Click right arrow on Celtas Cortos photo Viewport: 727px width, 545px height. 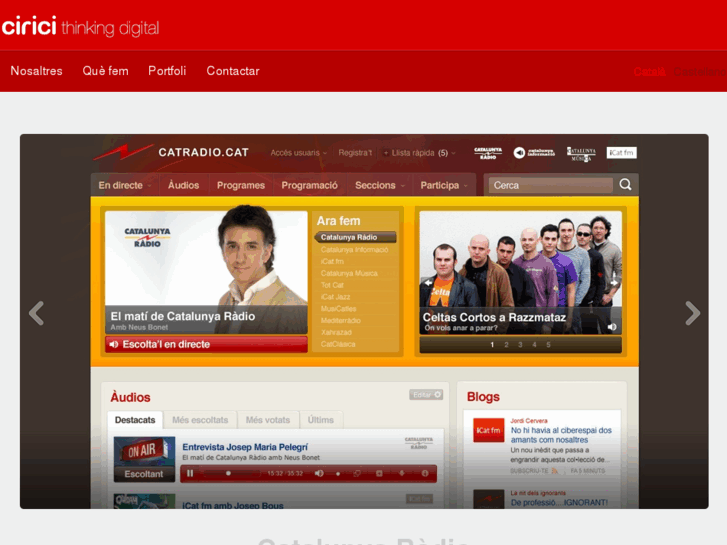pos(614,282)
